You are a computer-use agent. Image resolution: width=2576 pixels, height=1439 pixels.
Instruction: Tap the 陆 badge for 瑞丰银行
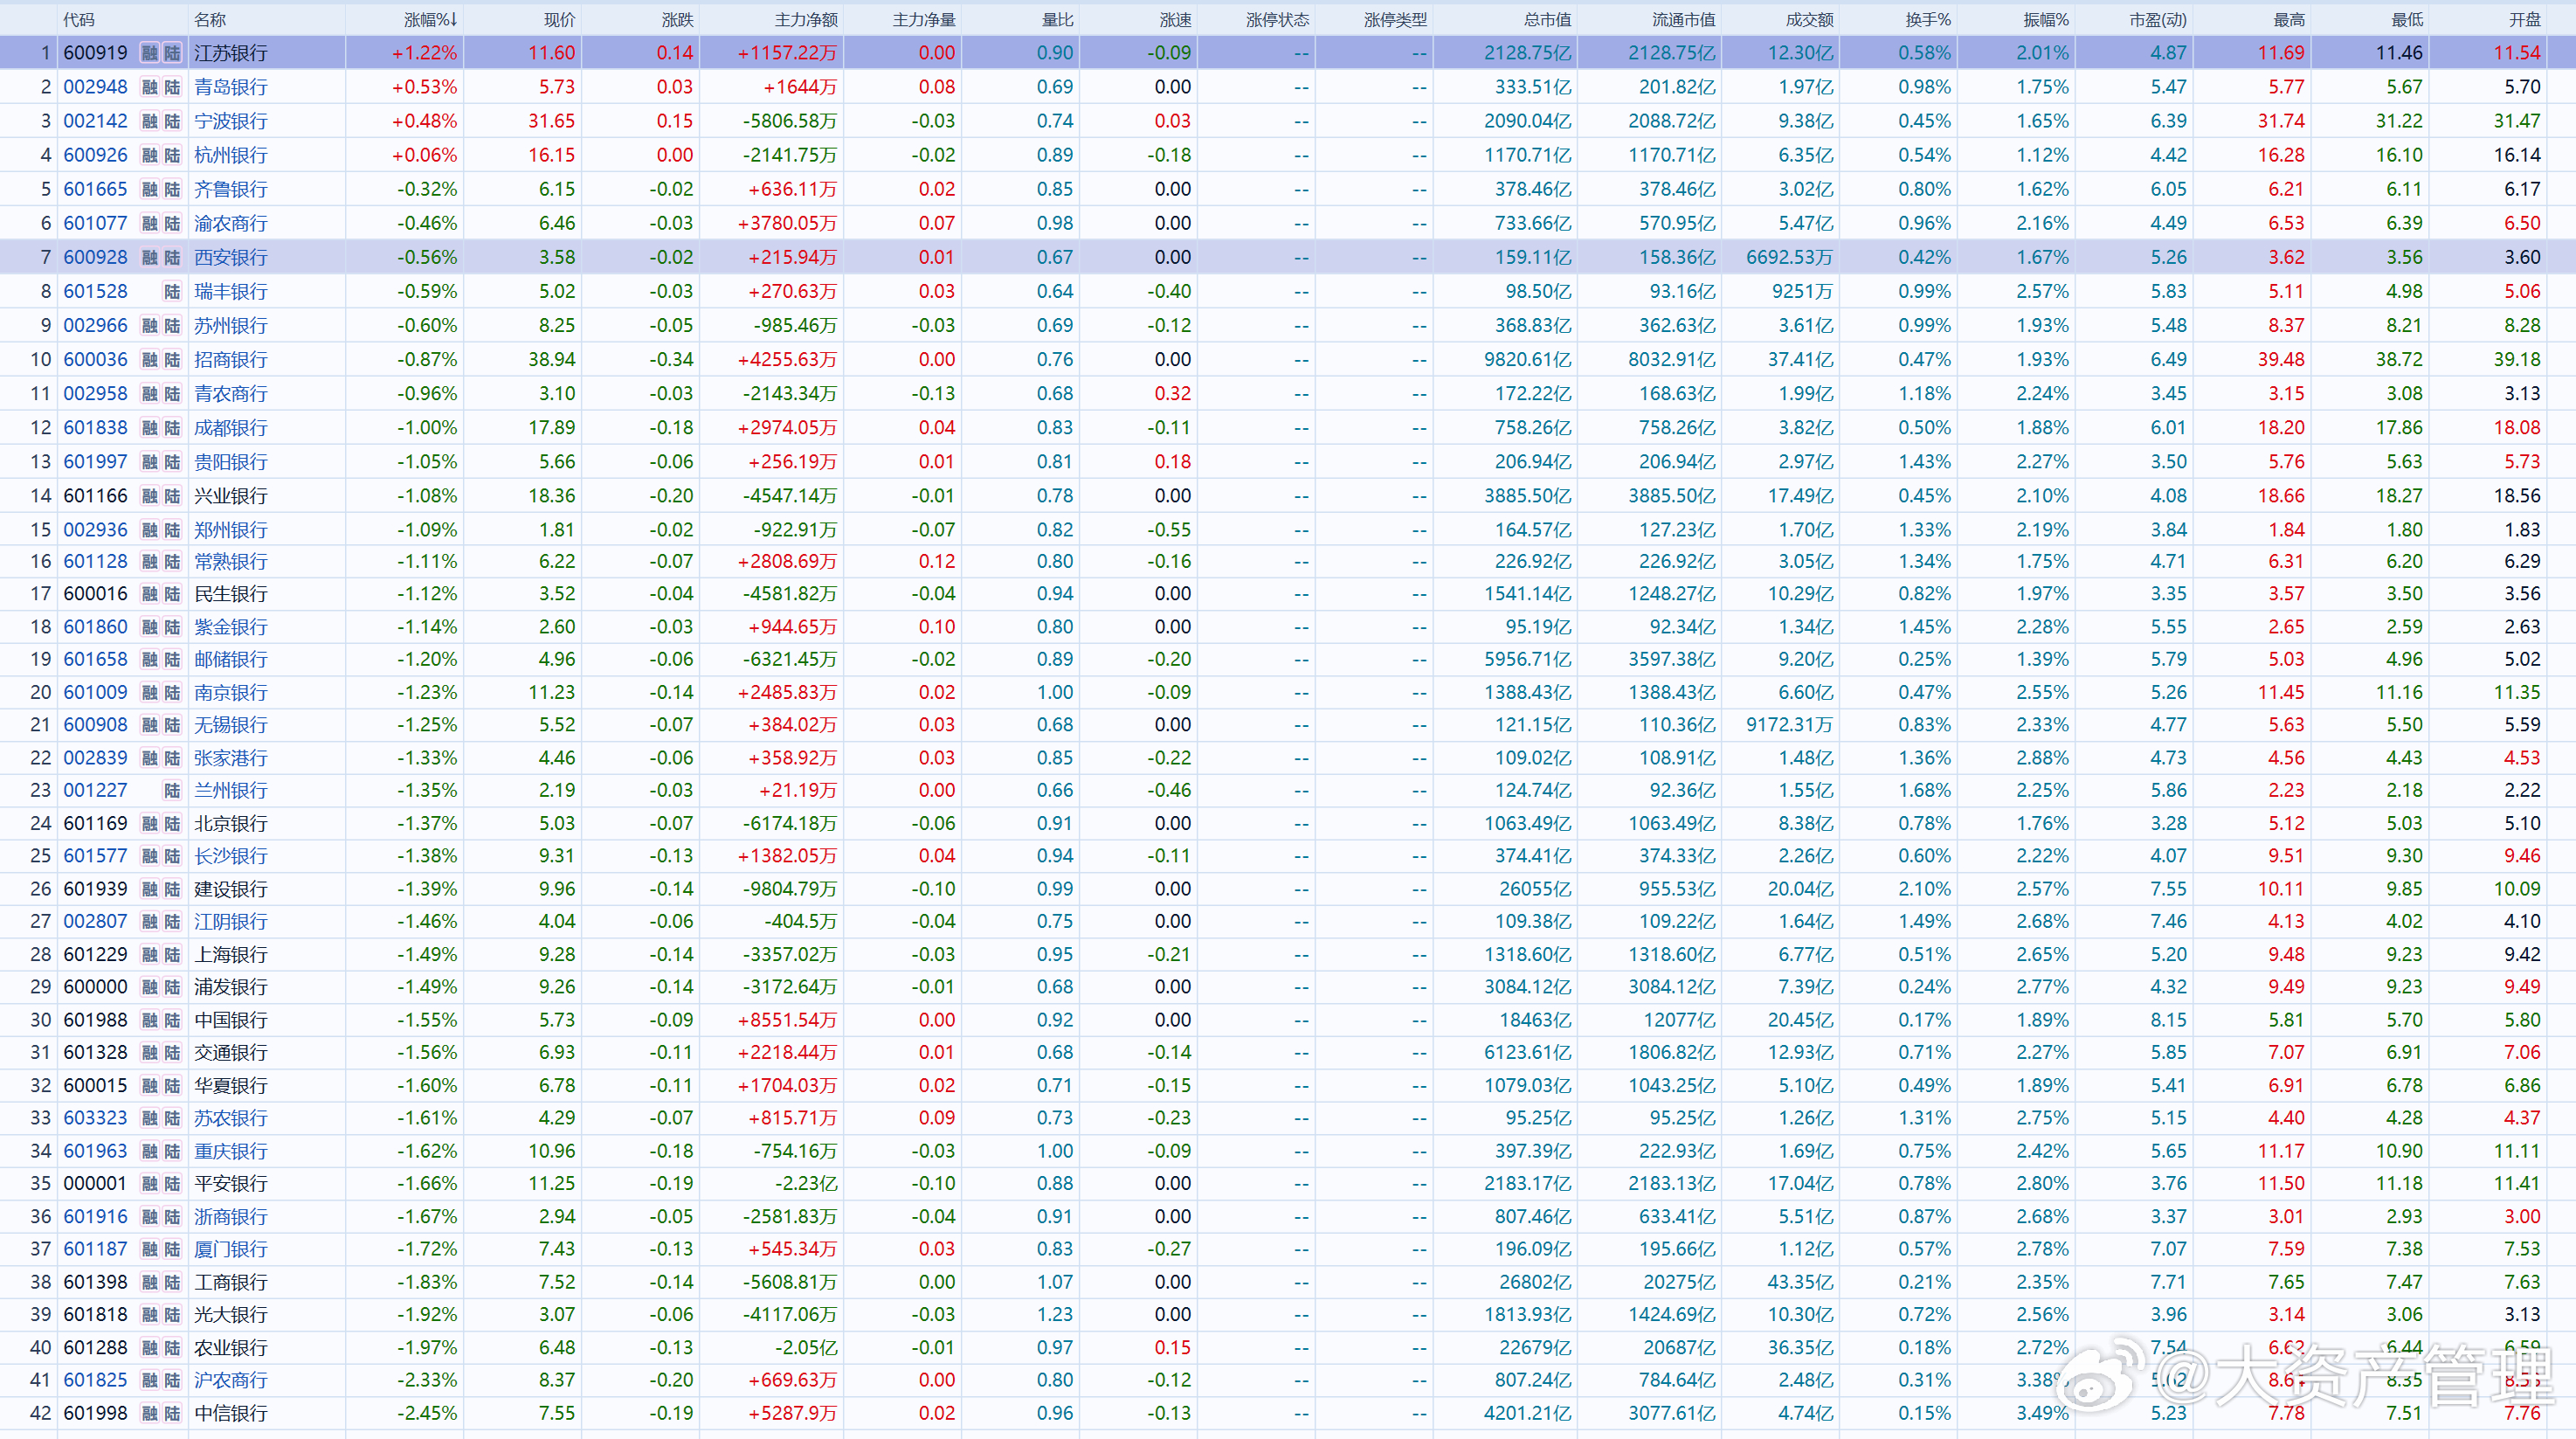pyautogui.click(x=172, y=291)
